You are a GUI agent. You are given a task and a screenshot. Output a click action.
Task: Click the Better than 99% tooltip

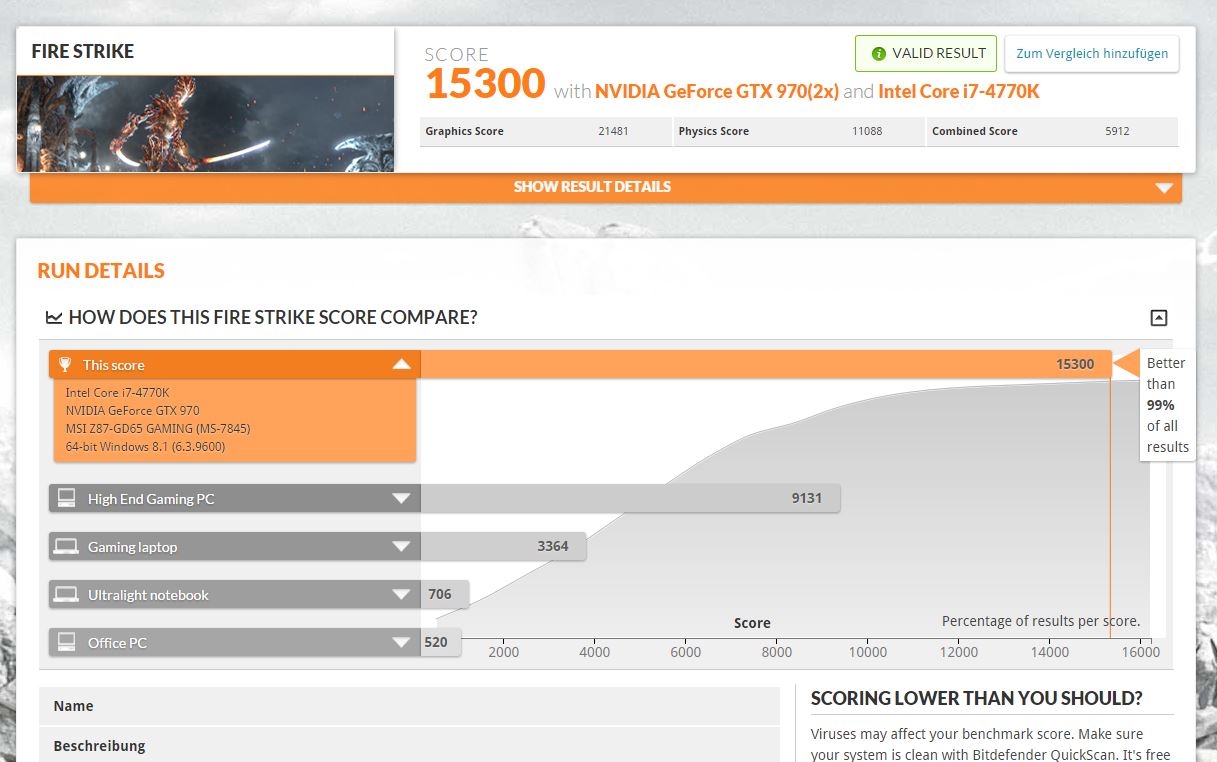coord(1166,405)
